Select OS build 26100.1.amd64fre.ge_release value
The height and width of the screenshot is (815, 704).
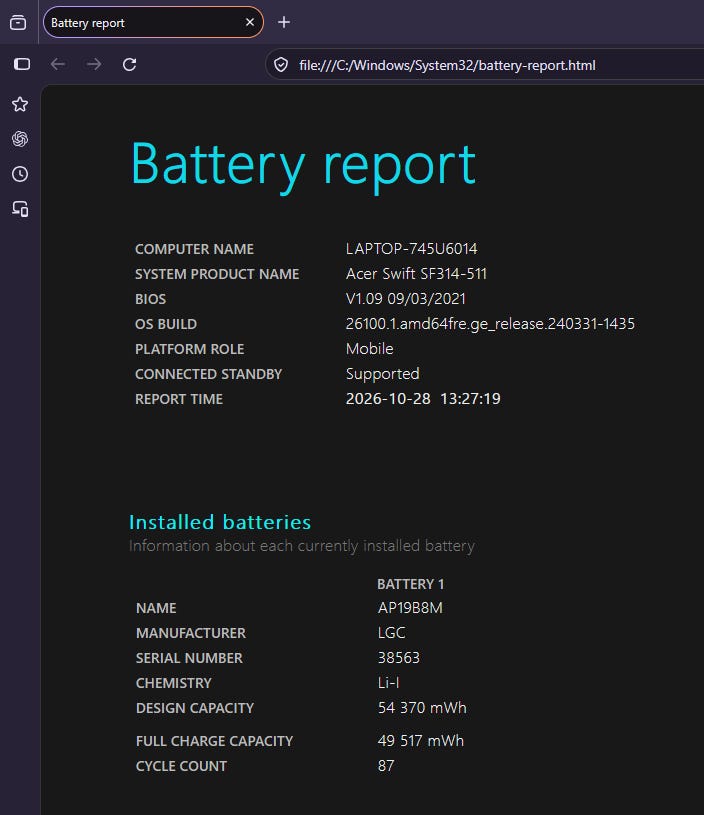490,324
